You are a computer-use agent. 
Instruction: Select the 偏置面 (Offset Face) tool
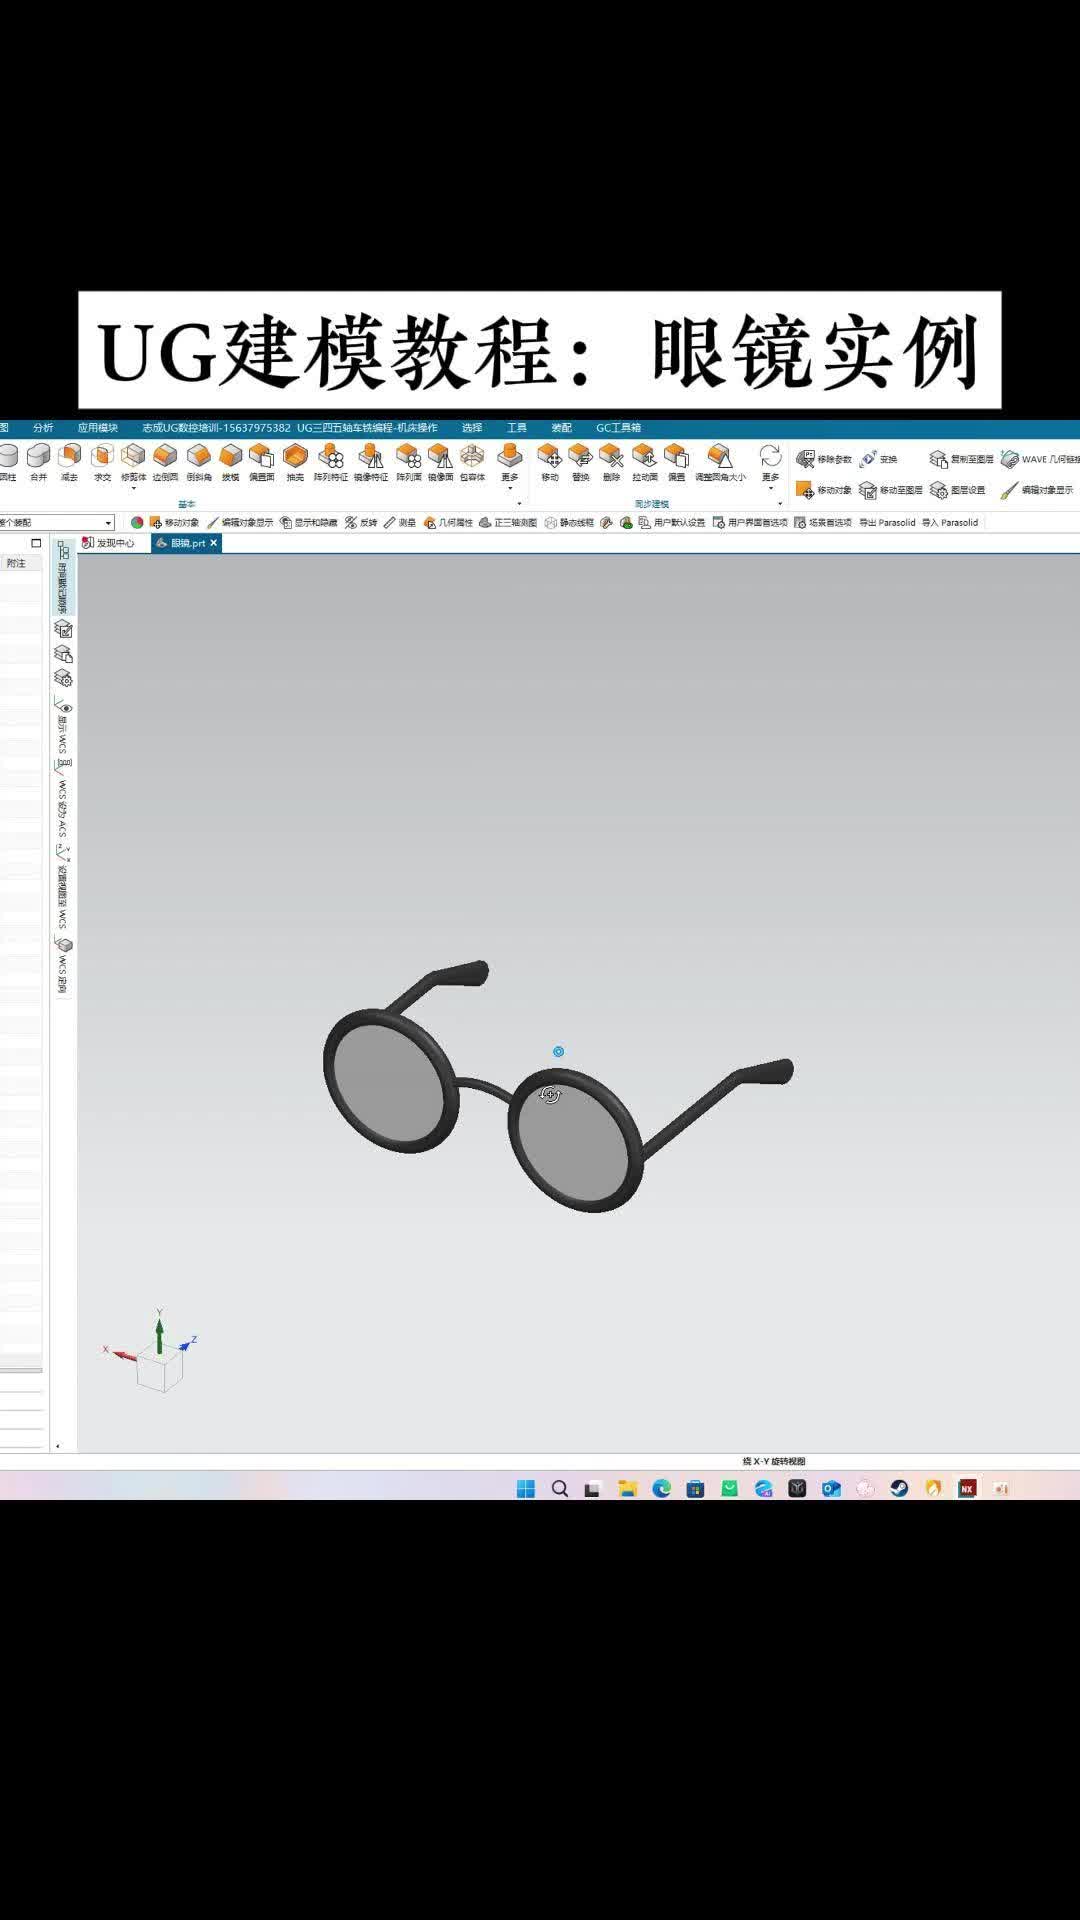tap(261, 463)
